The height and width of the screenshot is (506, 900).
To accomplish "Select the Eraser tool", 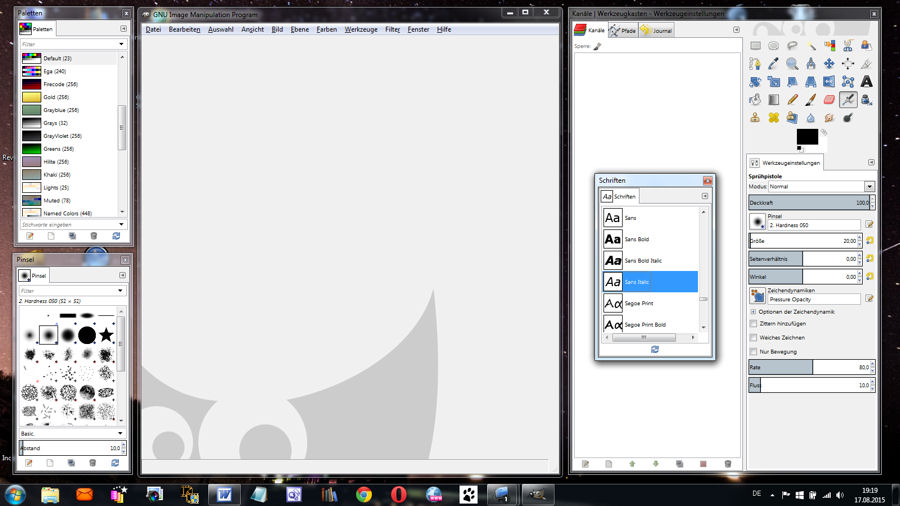I will point(829,100).
